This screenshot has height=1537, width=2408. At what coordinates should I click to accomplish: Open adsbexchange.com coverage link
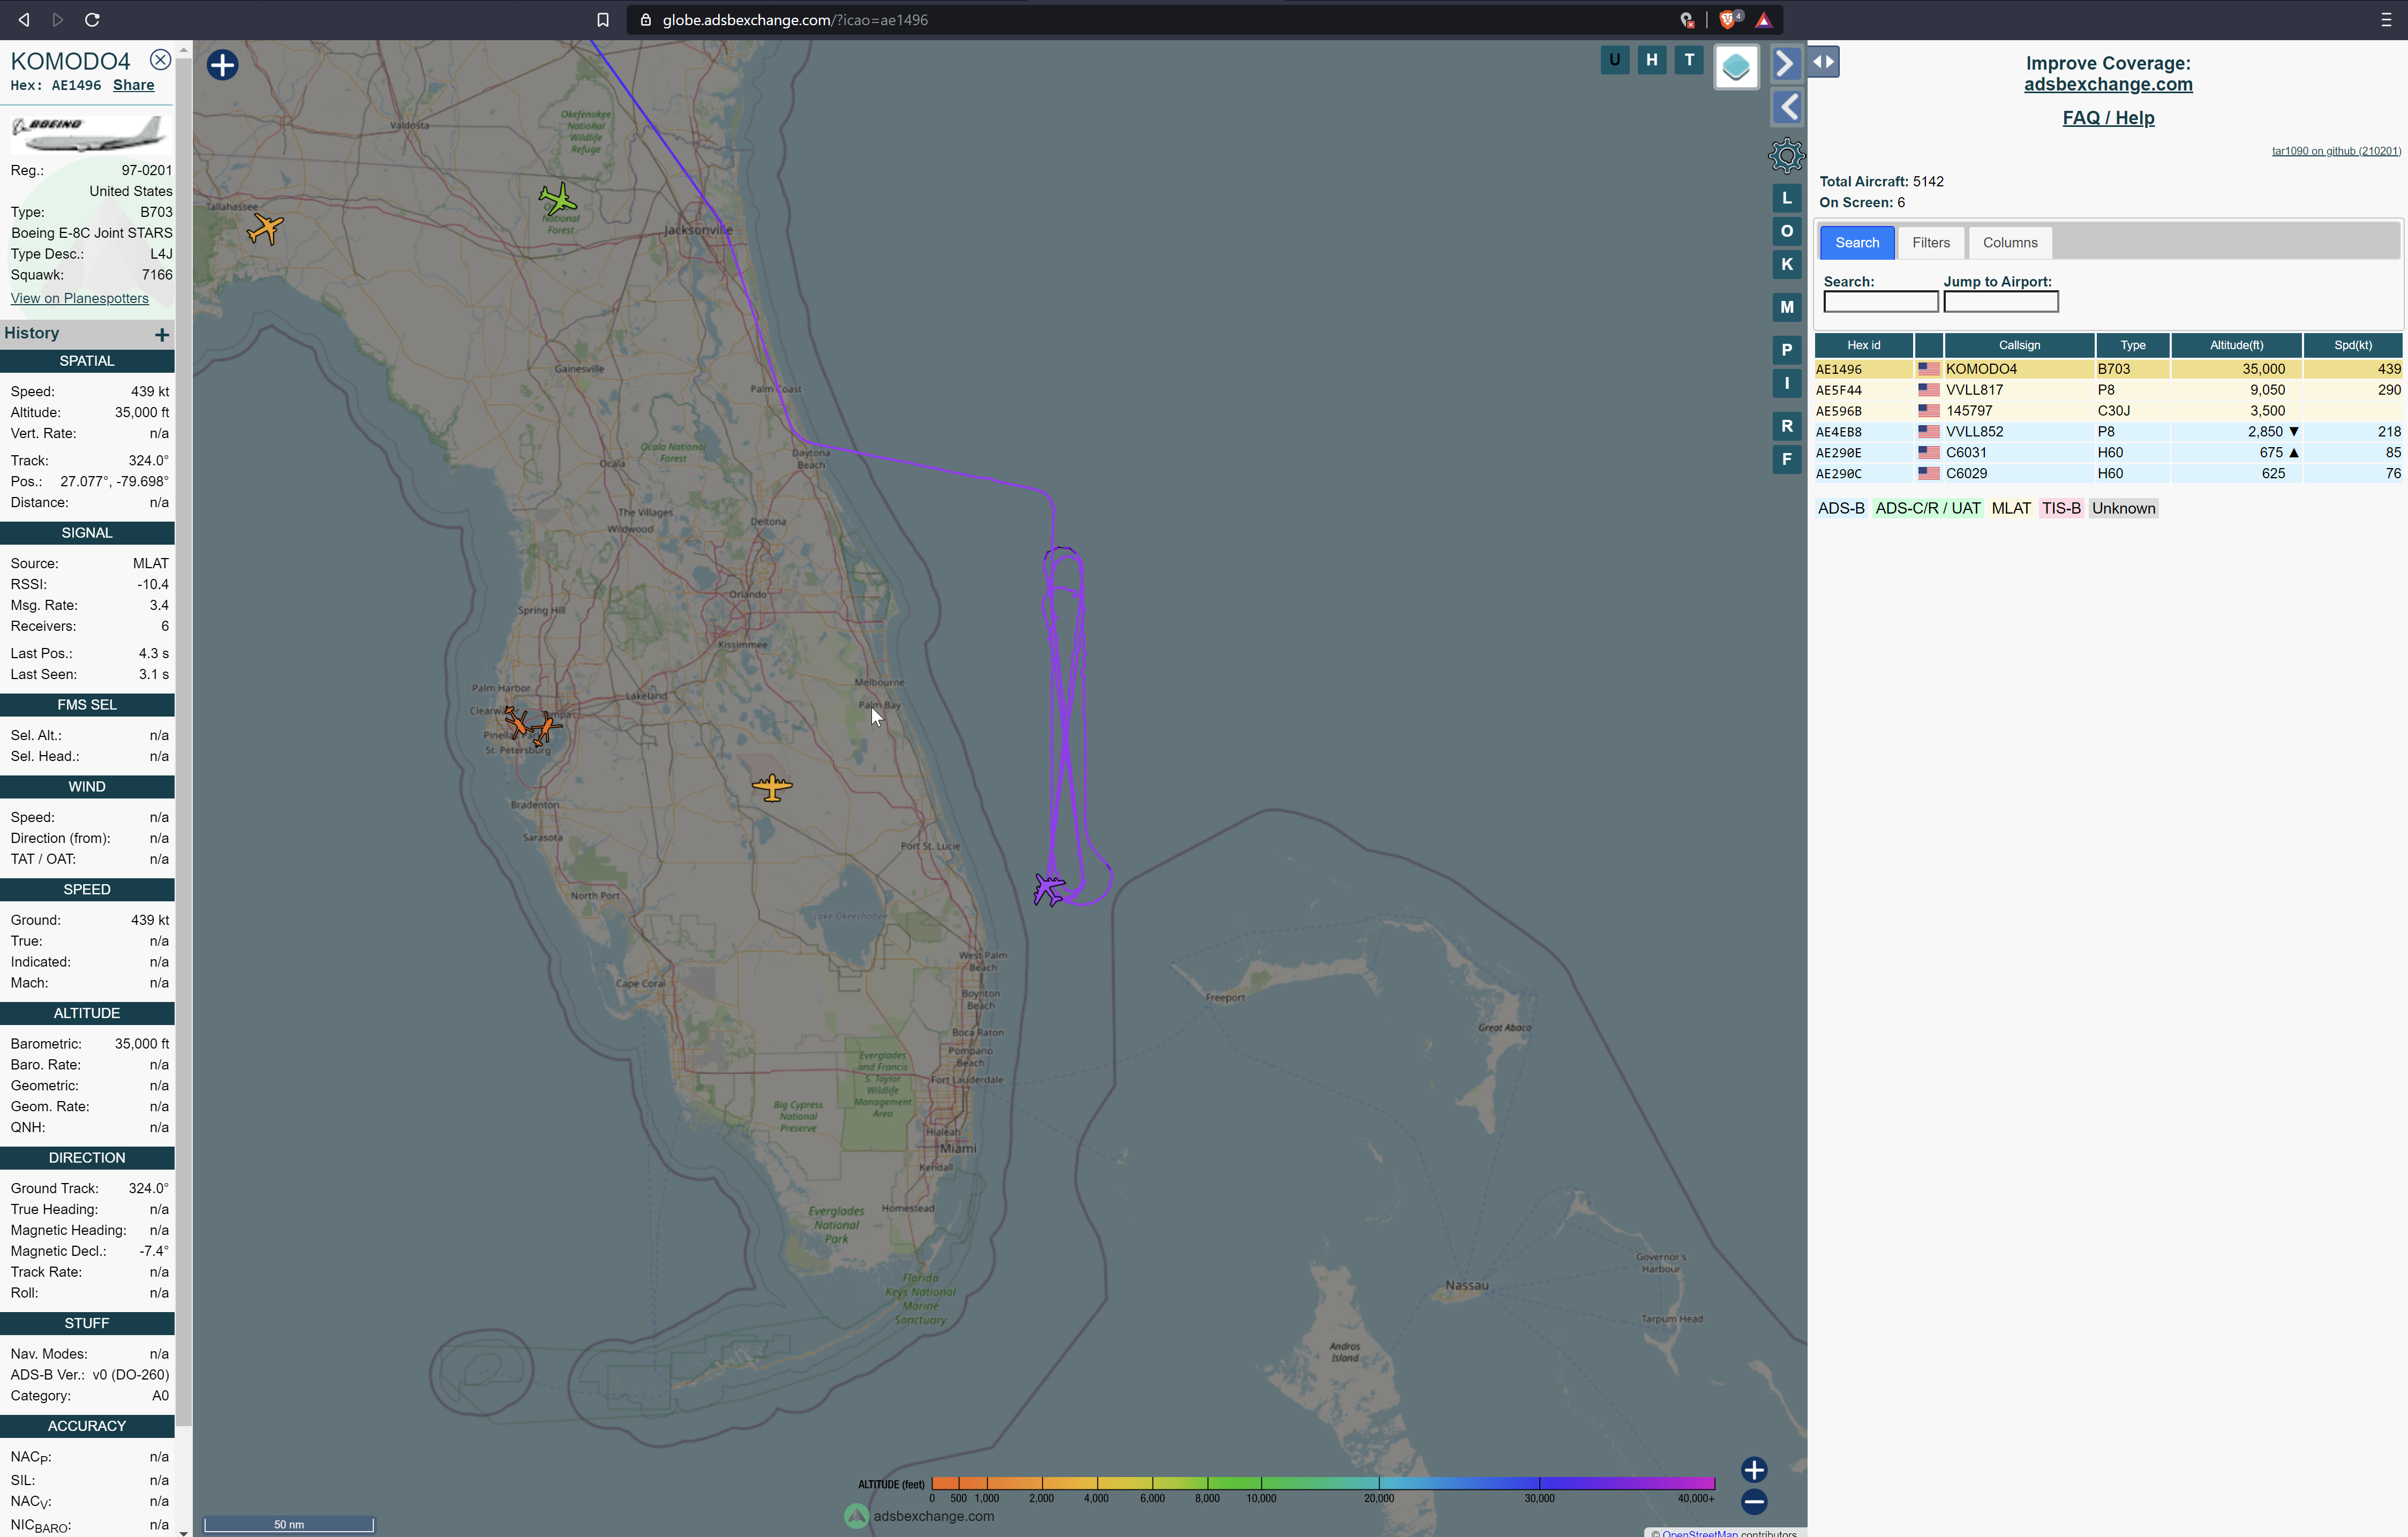click(2107, 84)
